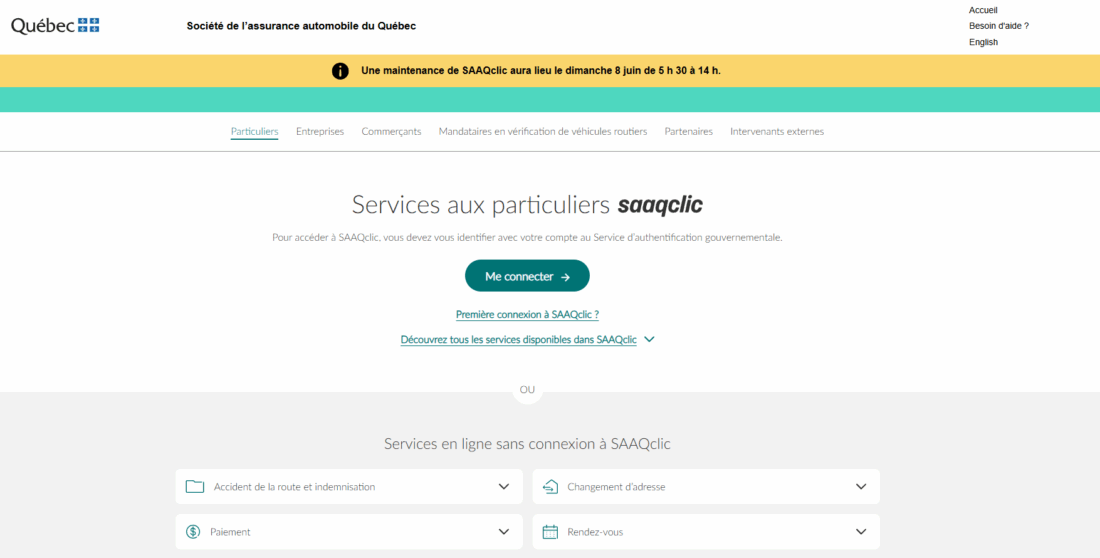Click the Québec government logo
Viewport: 1100px width, 558px height.
55,26
